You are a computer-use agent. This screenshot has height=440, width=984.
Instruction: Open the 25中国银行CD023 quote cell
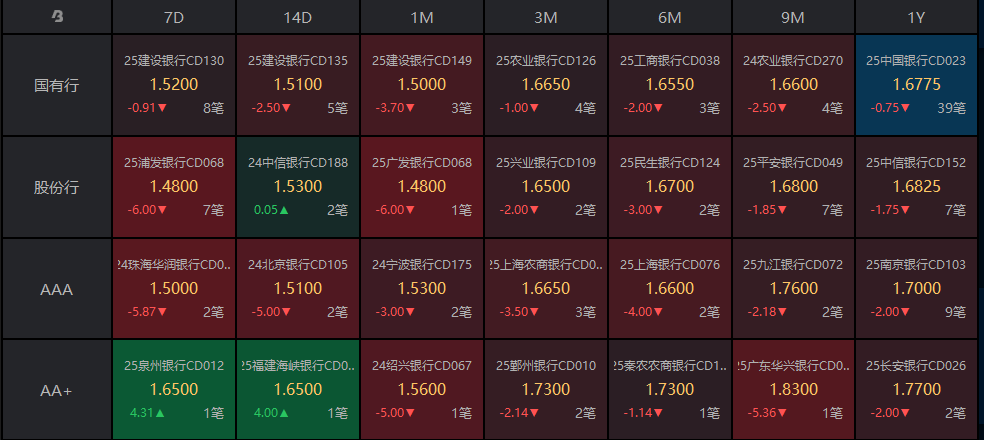(916, 85)
